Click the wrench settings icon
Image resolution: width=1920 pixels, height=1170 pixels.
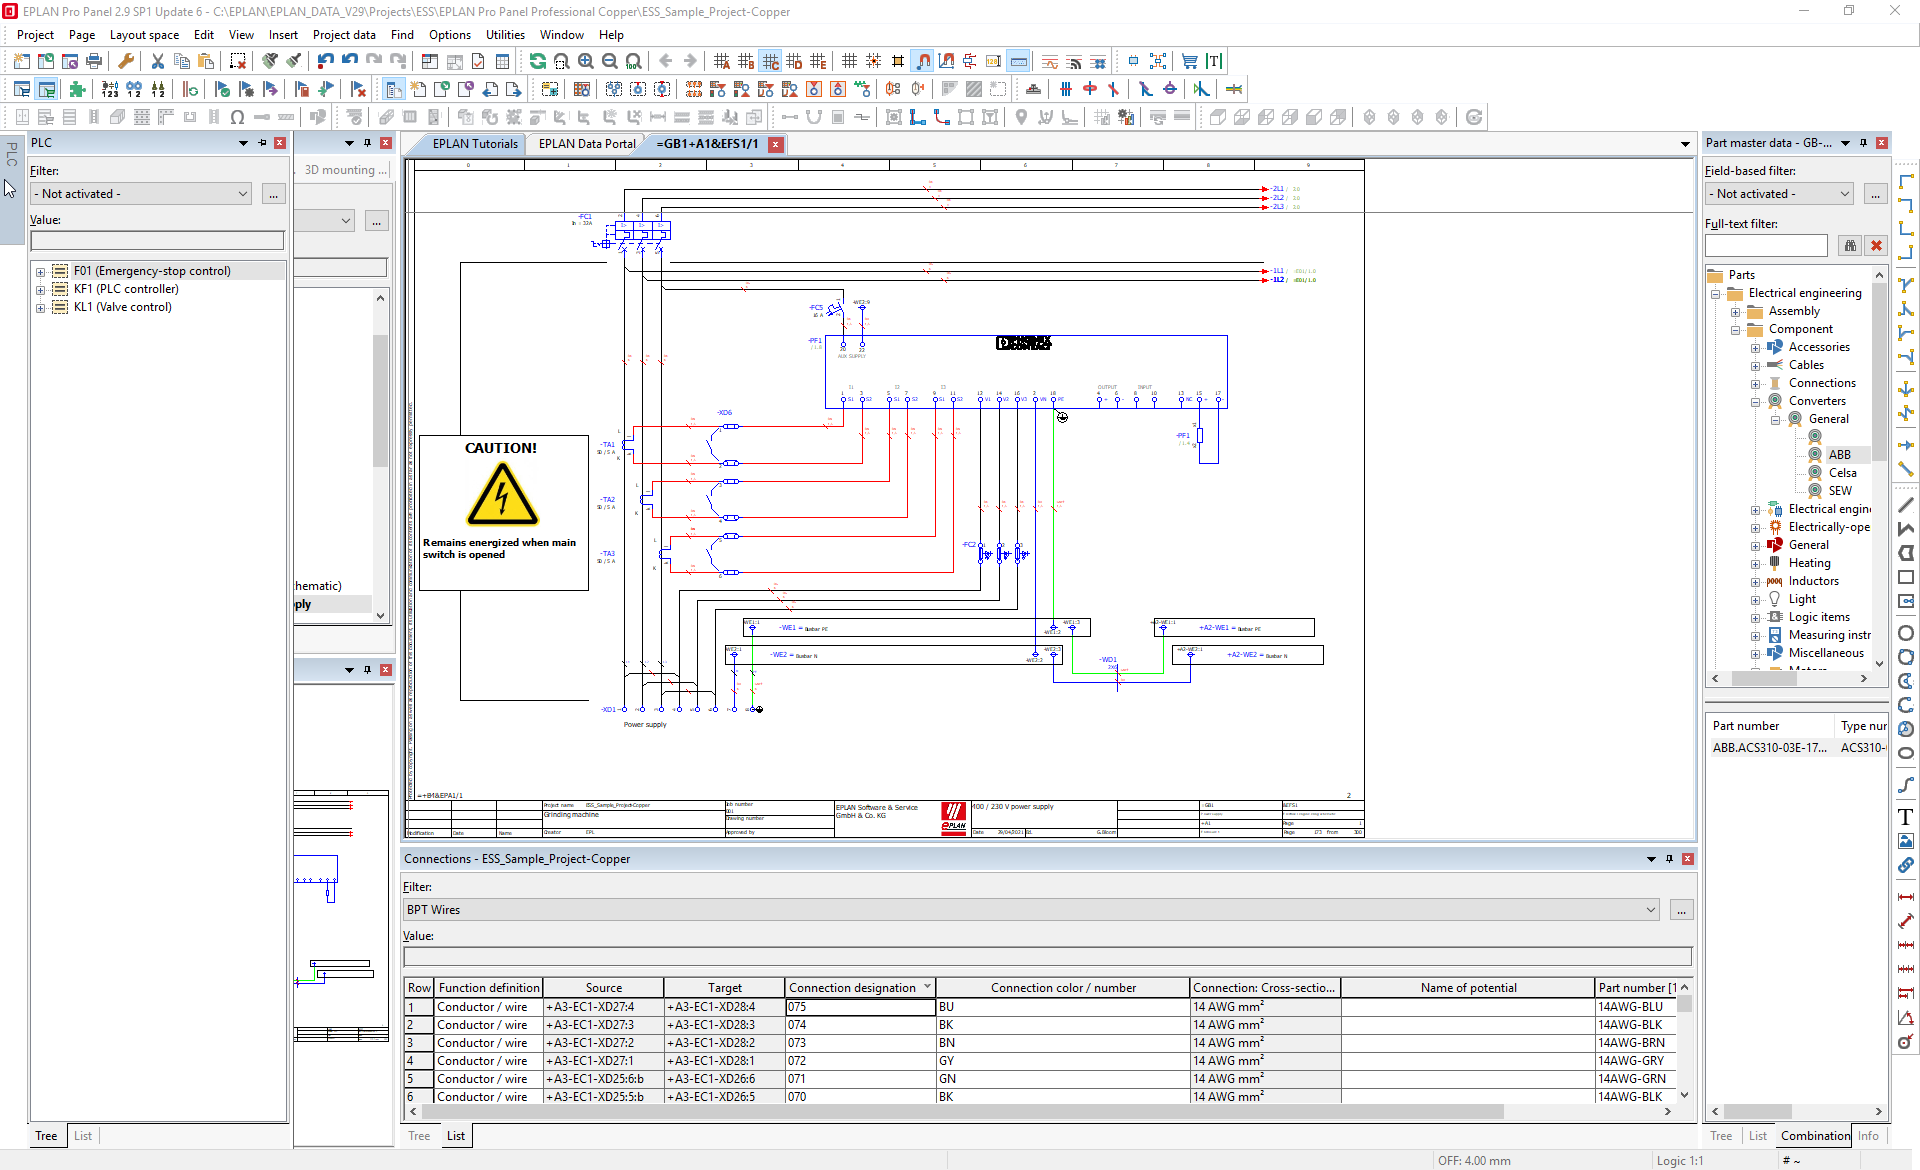click(x=126, y=62)
